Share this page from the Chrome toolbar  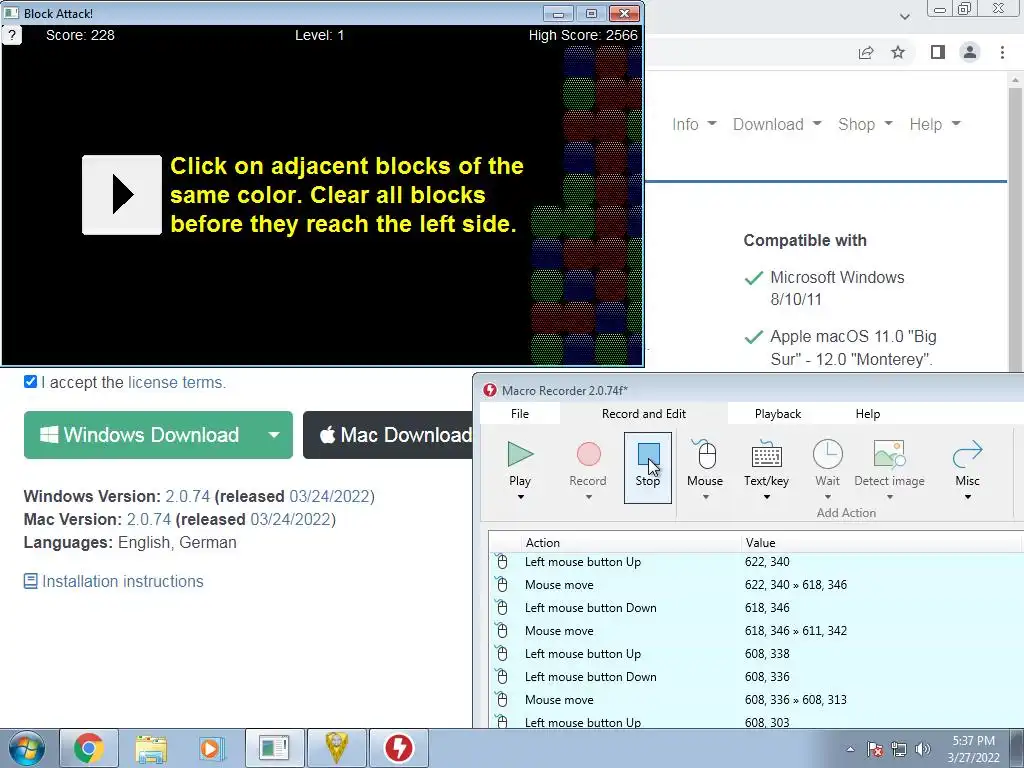pos(866,52)
